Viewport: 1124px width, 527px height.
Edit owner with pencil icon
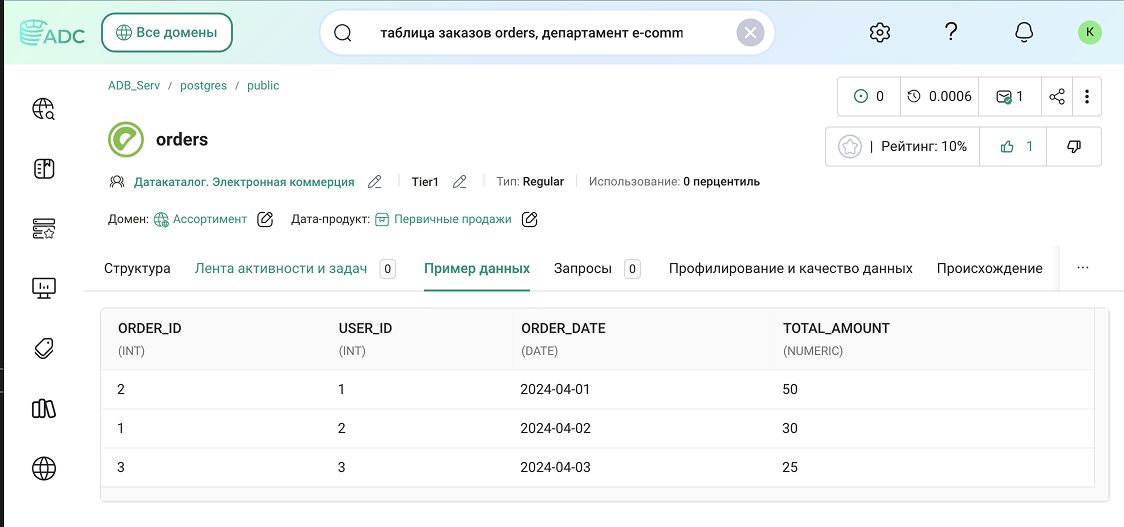pyautogui.click(x=374, y=182)
